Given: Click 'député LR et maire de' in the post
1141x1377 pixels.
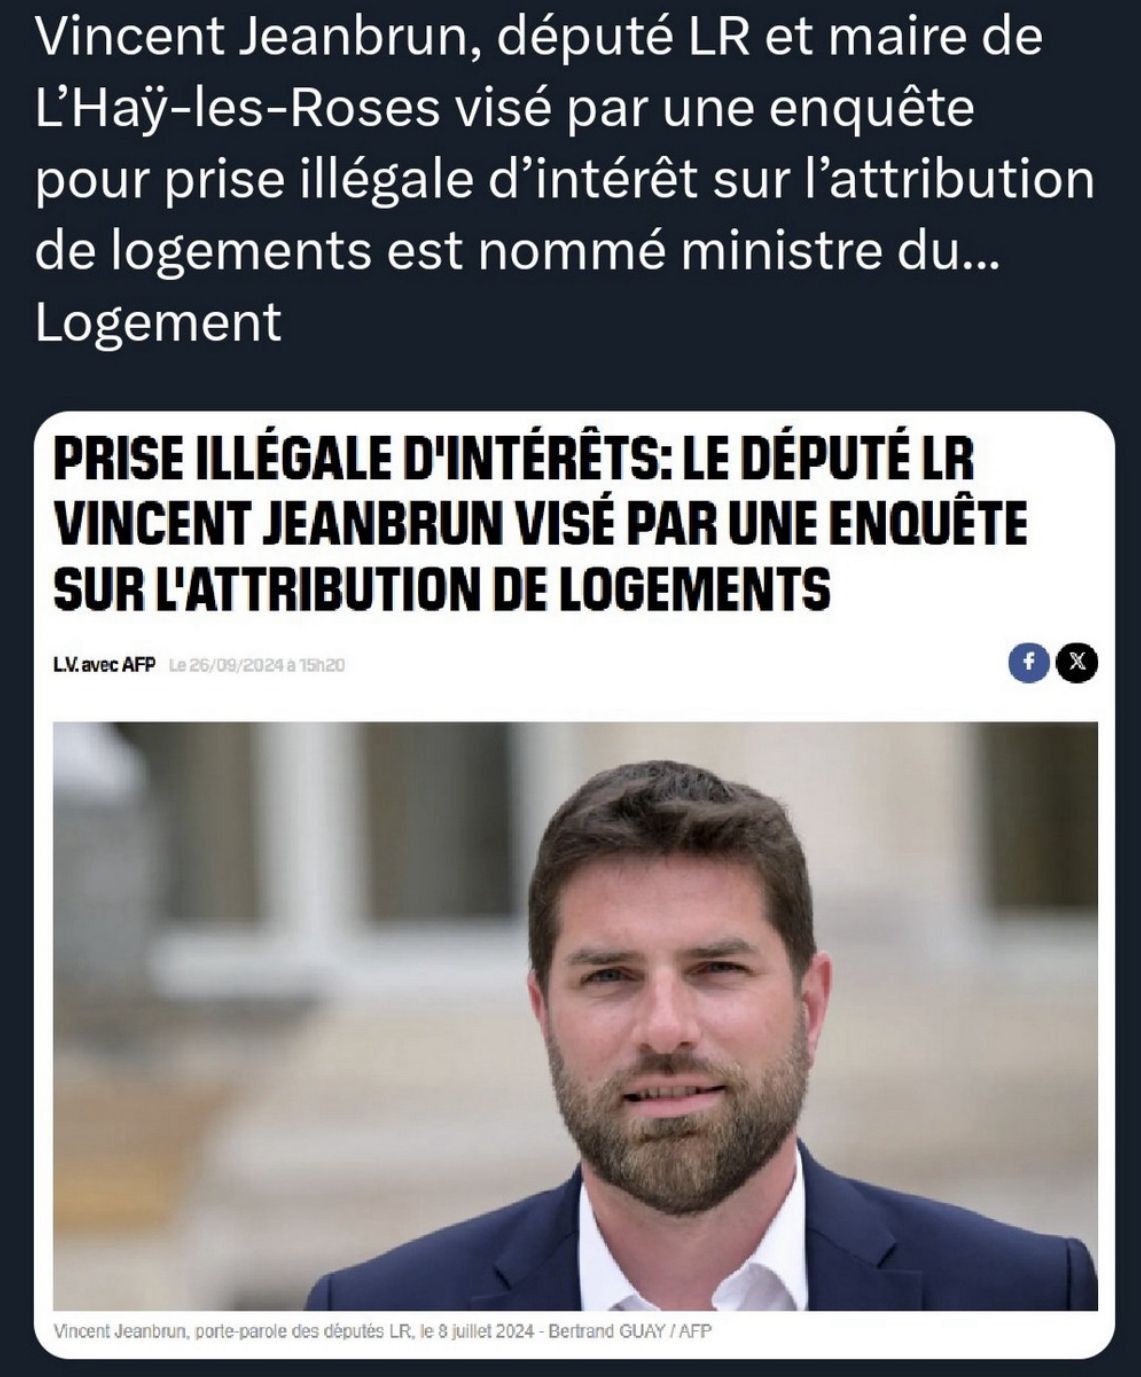Looking at the screenshot, I should click(768, 37).
